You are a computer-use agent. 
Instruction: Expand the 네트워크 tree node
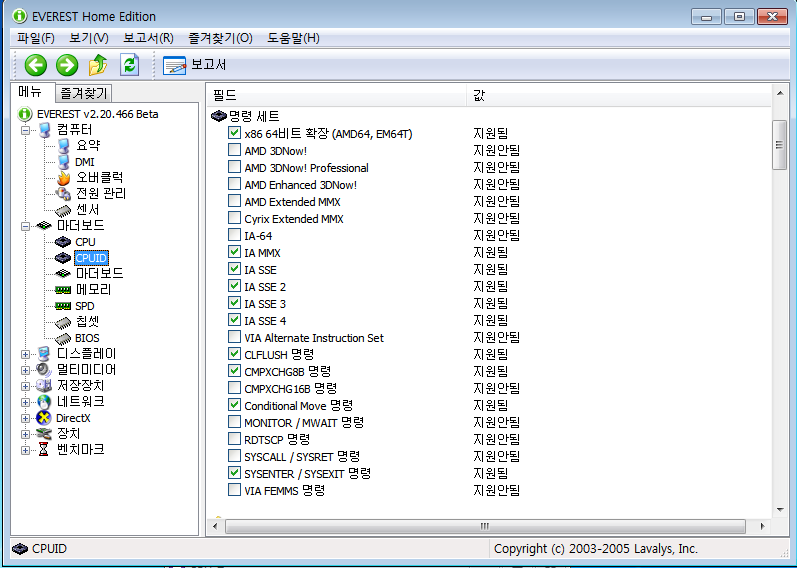click(x=25, y=402)
